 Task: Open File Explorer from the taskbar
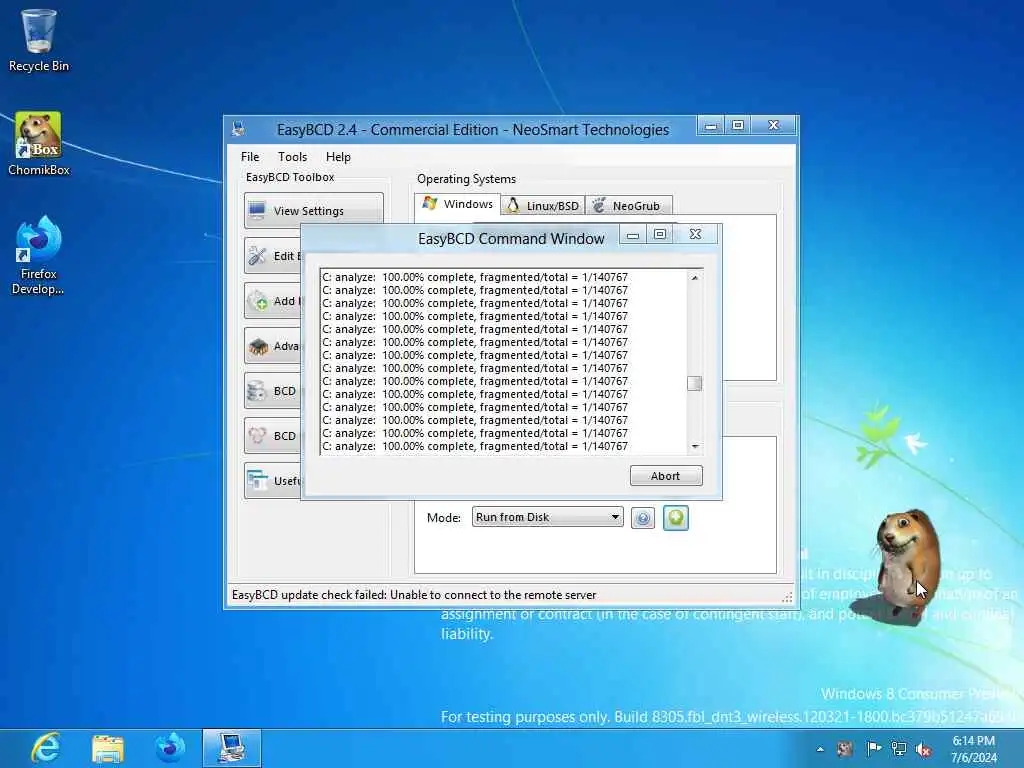pyautogui.click(x=108, y=748)
